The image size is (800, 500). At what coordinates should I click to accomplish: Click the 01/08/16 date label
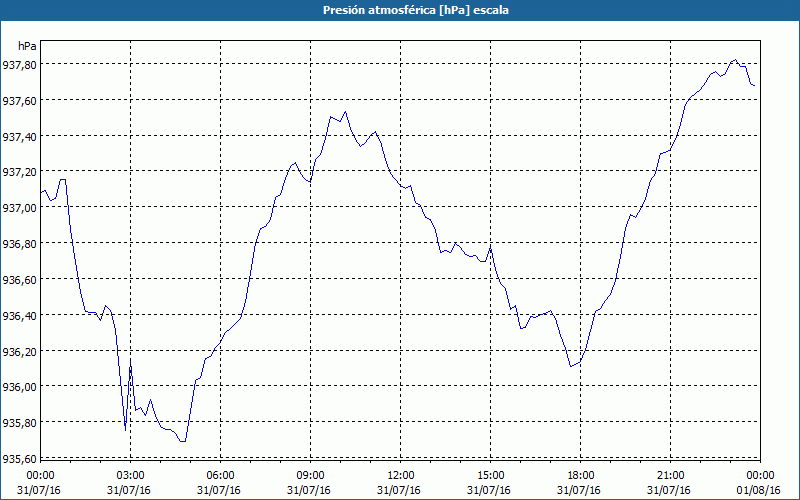click(x=758, y=490)
